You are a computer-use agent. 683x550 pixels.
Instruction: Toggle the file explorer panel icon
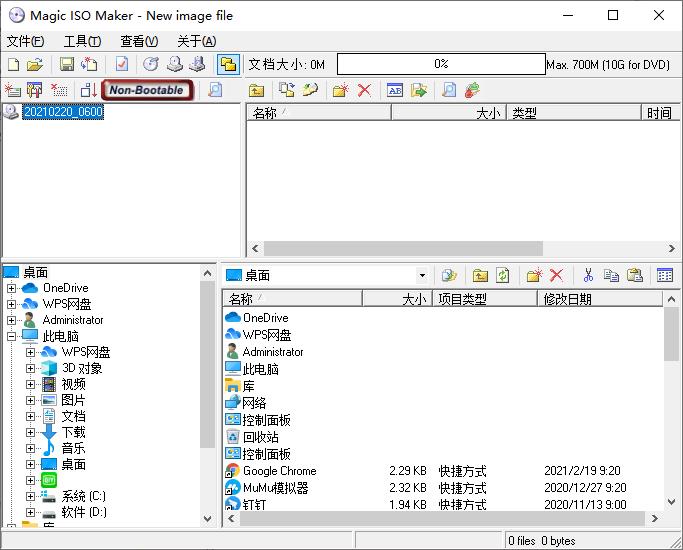pyautogui.click(x=228, y=64)
